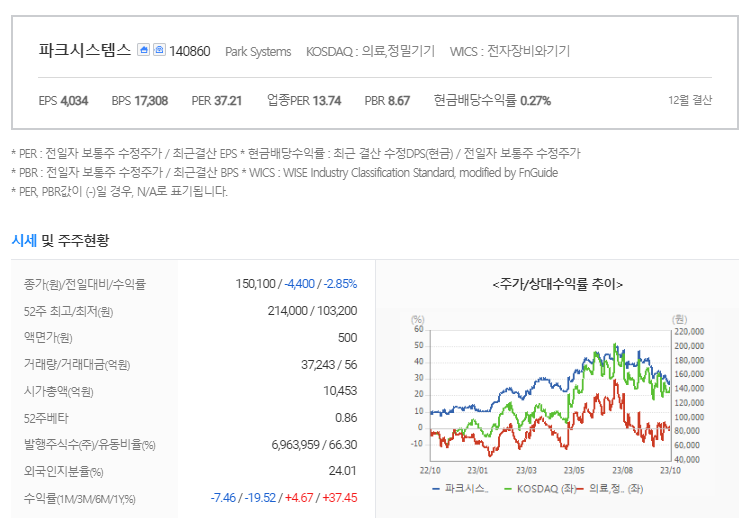Select the KOSDAQ : 의료,정밀기기 classification text

370,51
